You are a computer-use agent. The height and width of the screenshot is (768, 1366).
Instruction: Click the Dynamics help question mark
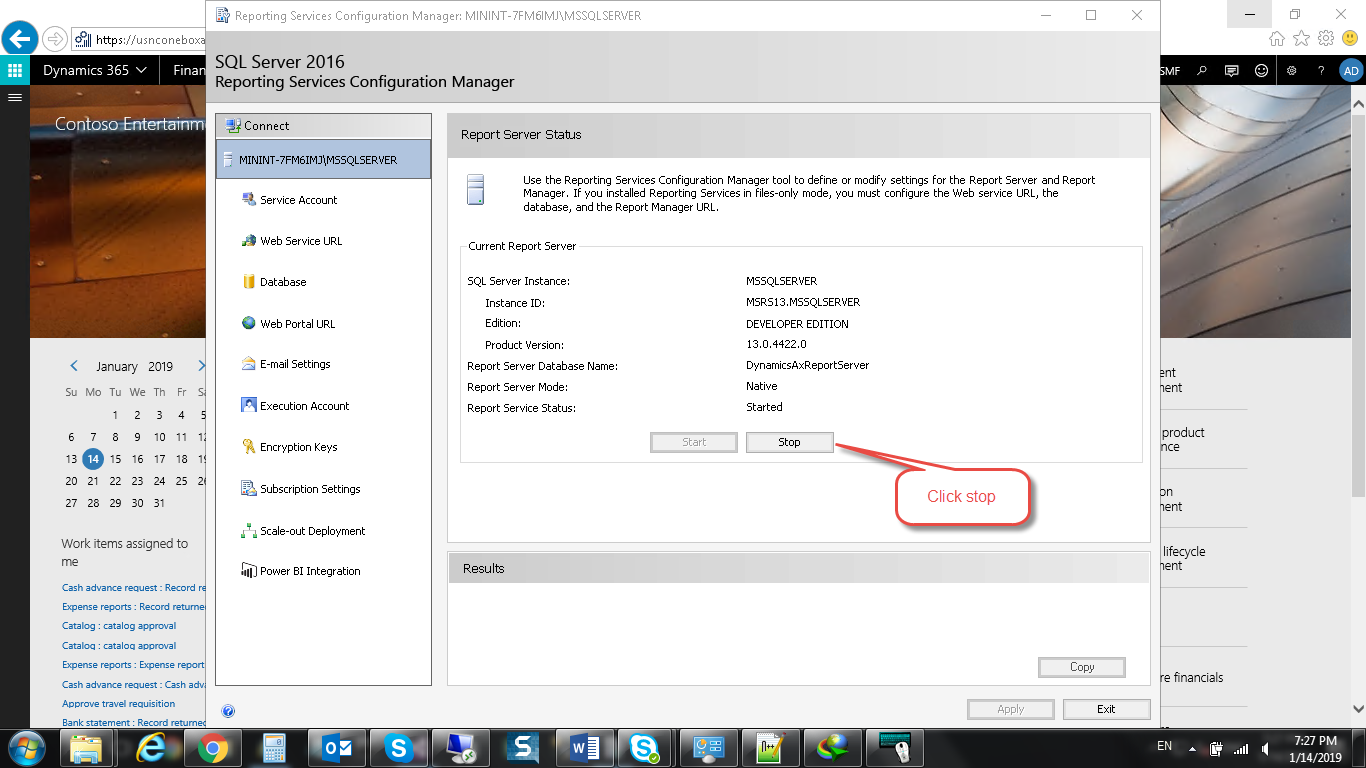(1321, 71)
